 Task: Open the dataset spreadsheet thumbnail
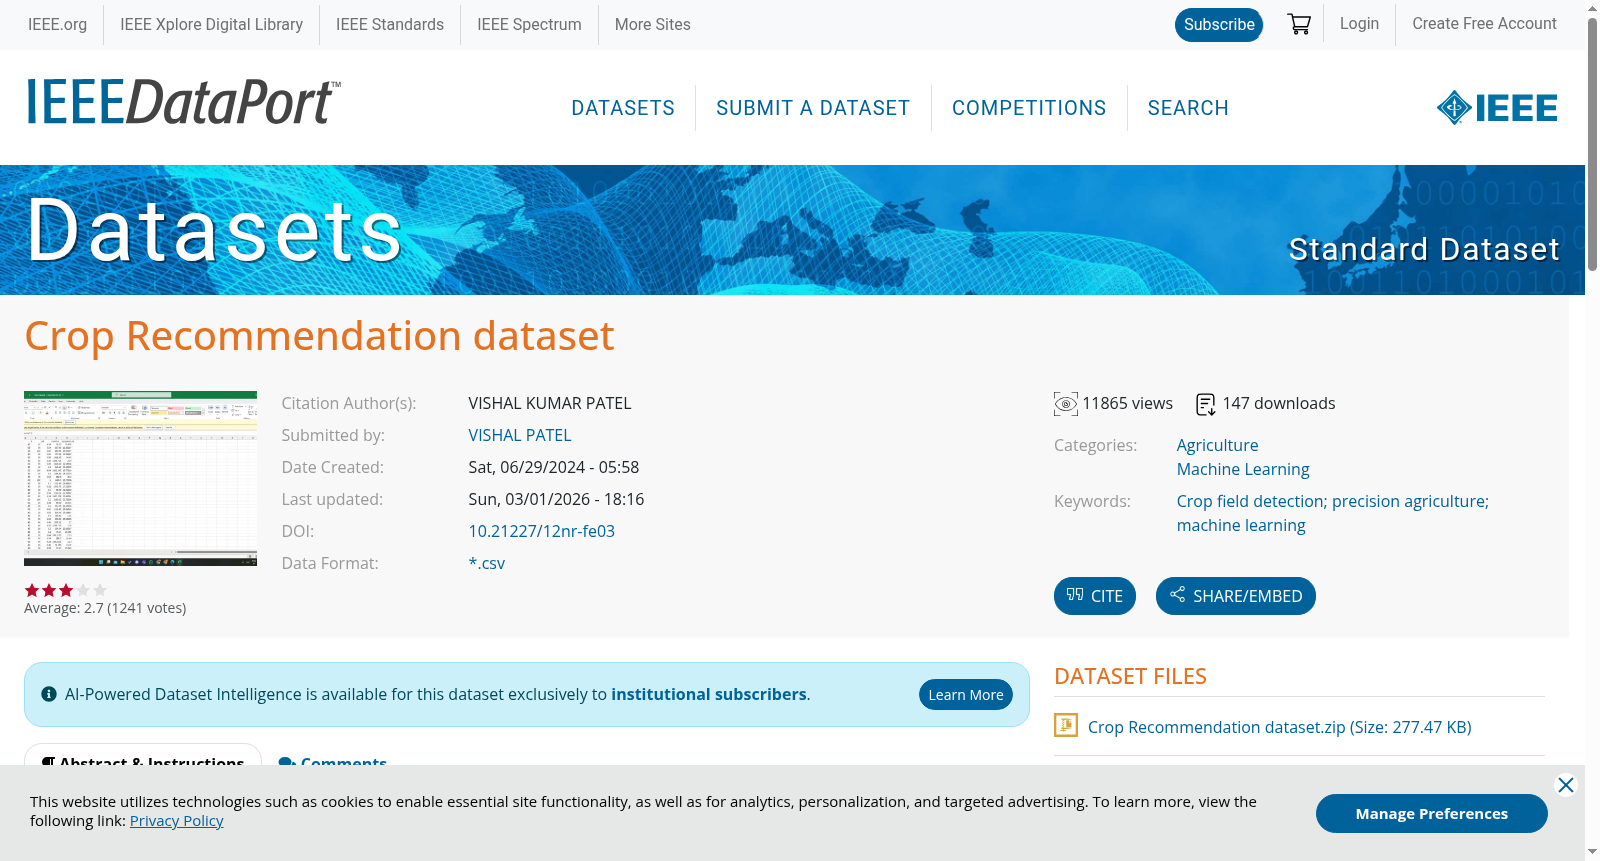coord(140,478)
